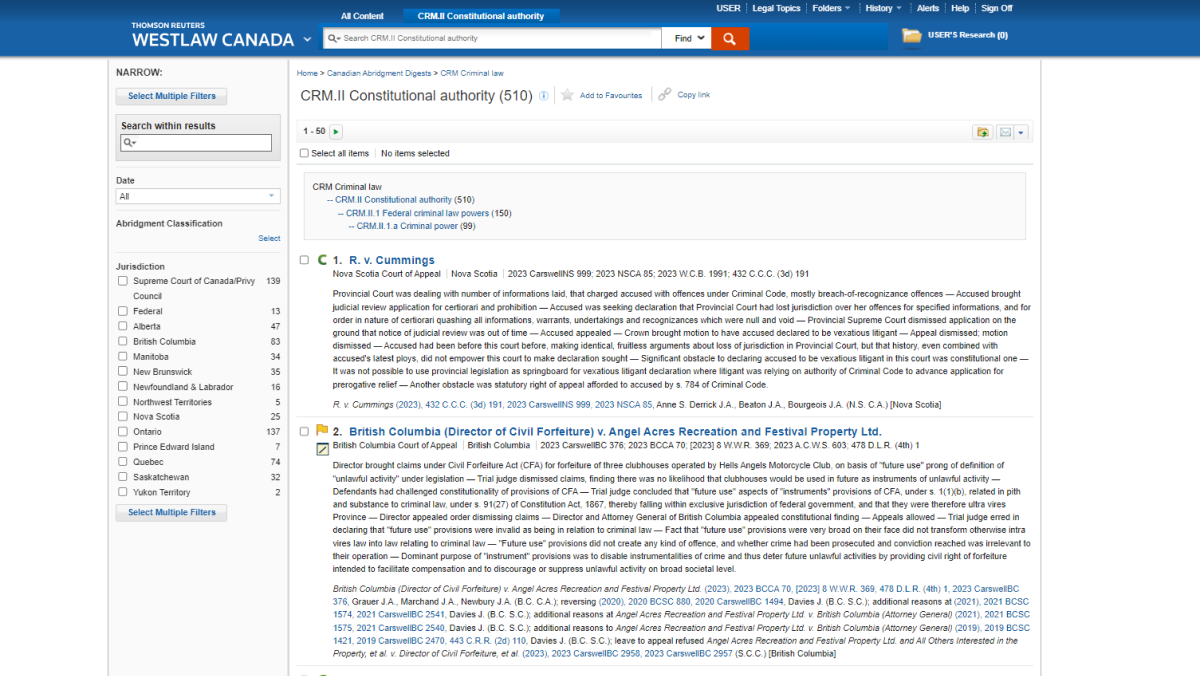This screenshot has width=1200, height=676.
Task: Expand the delivery options dropdown arrow
Action: [x=1022, y=131]
